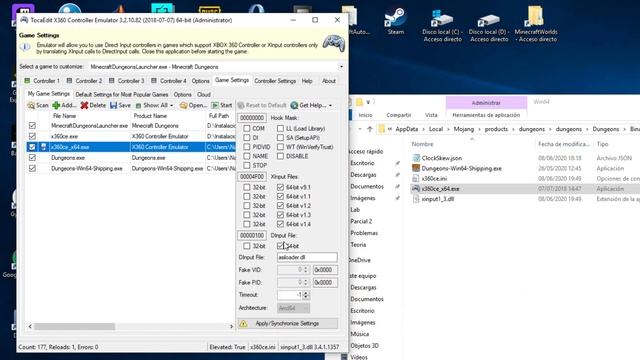640x360 pixels.
Task: Expand the Select a game dropdown
Action: click(x=341, y=67)
